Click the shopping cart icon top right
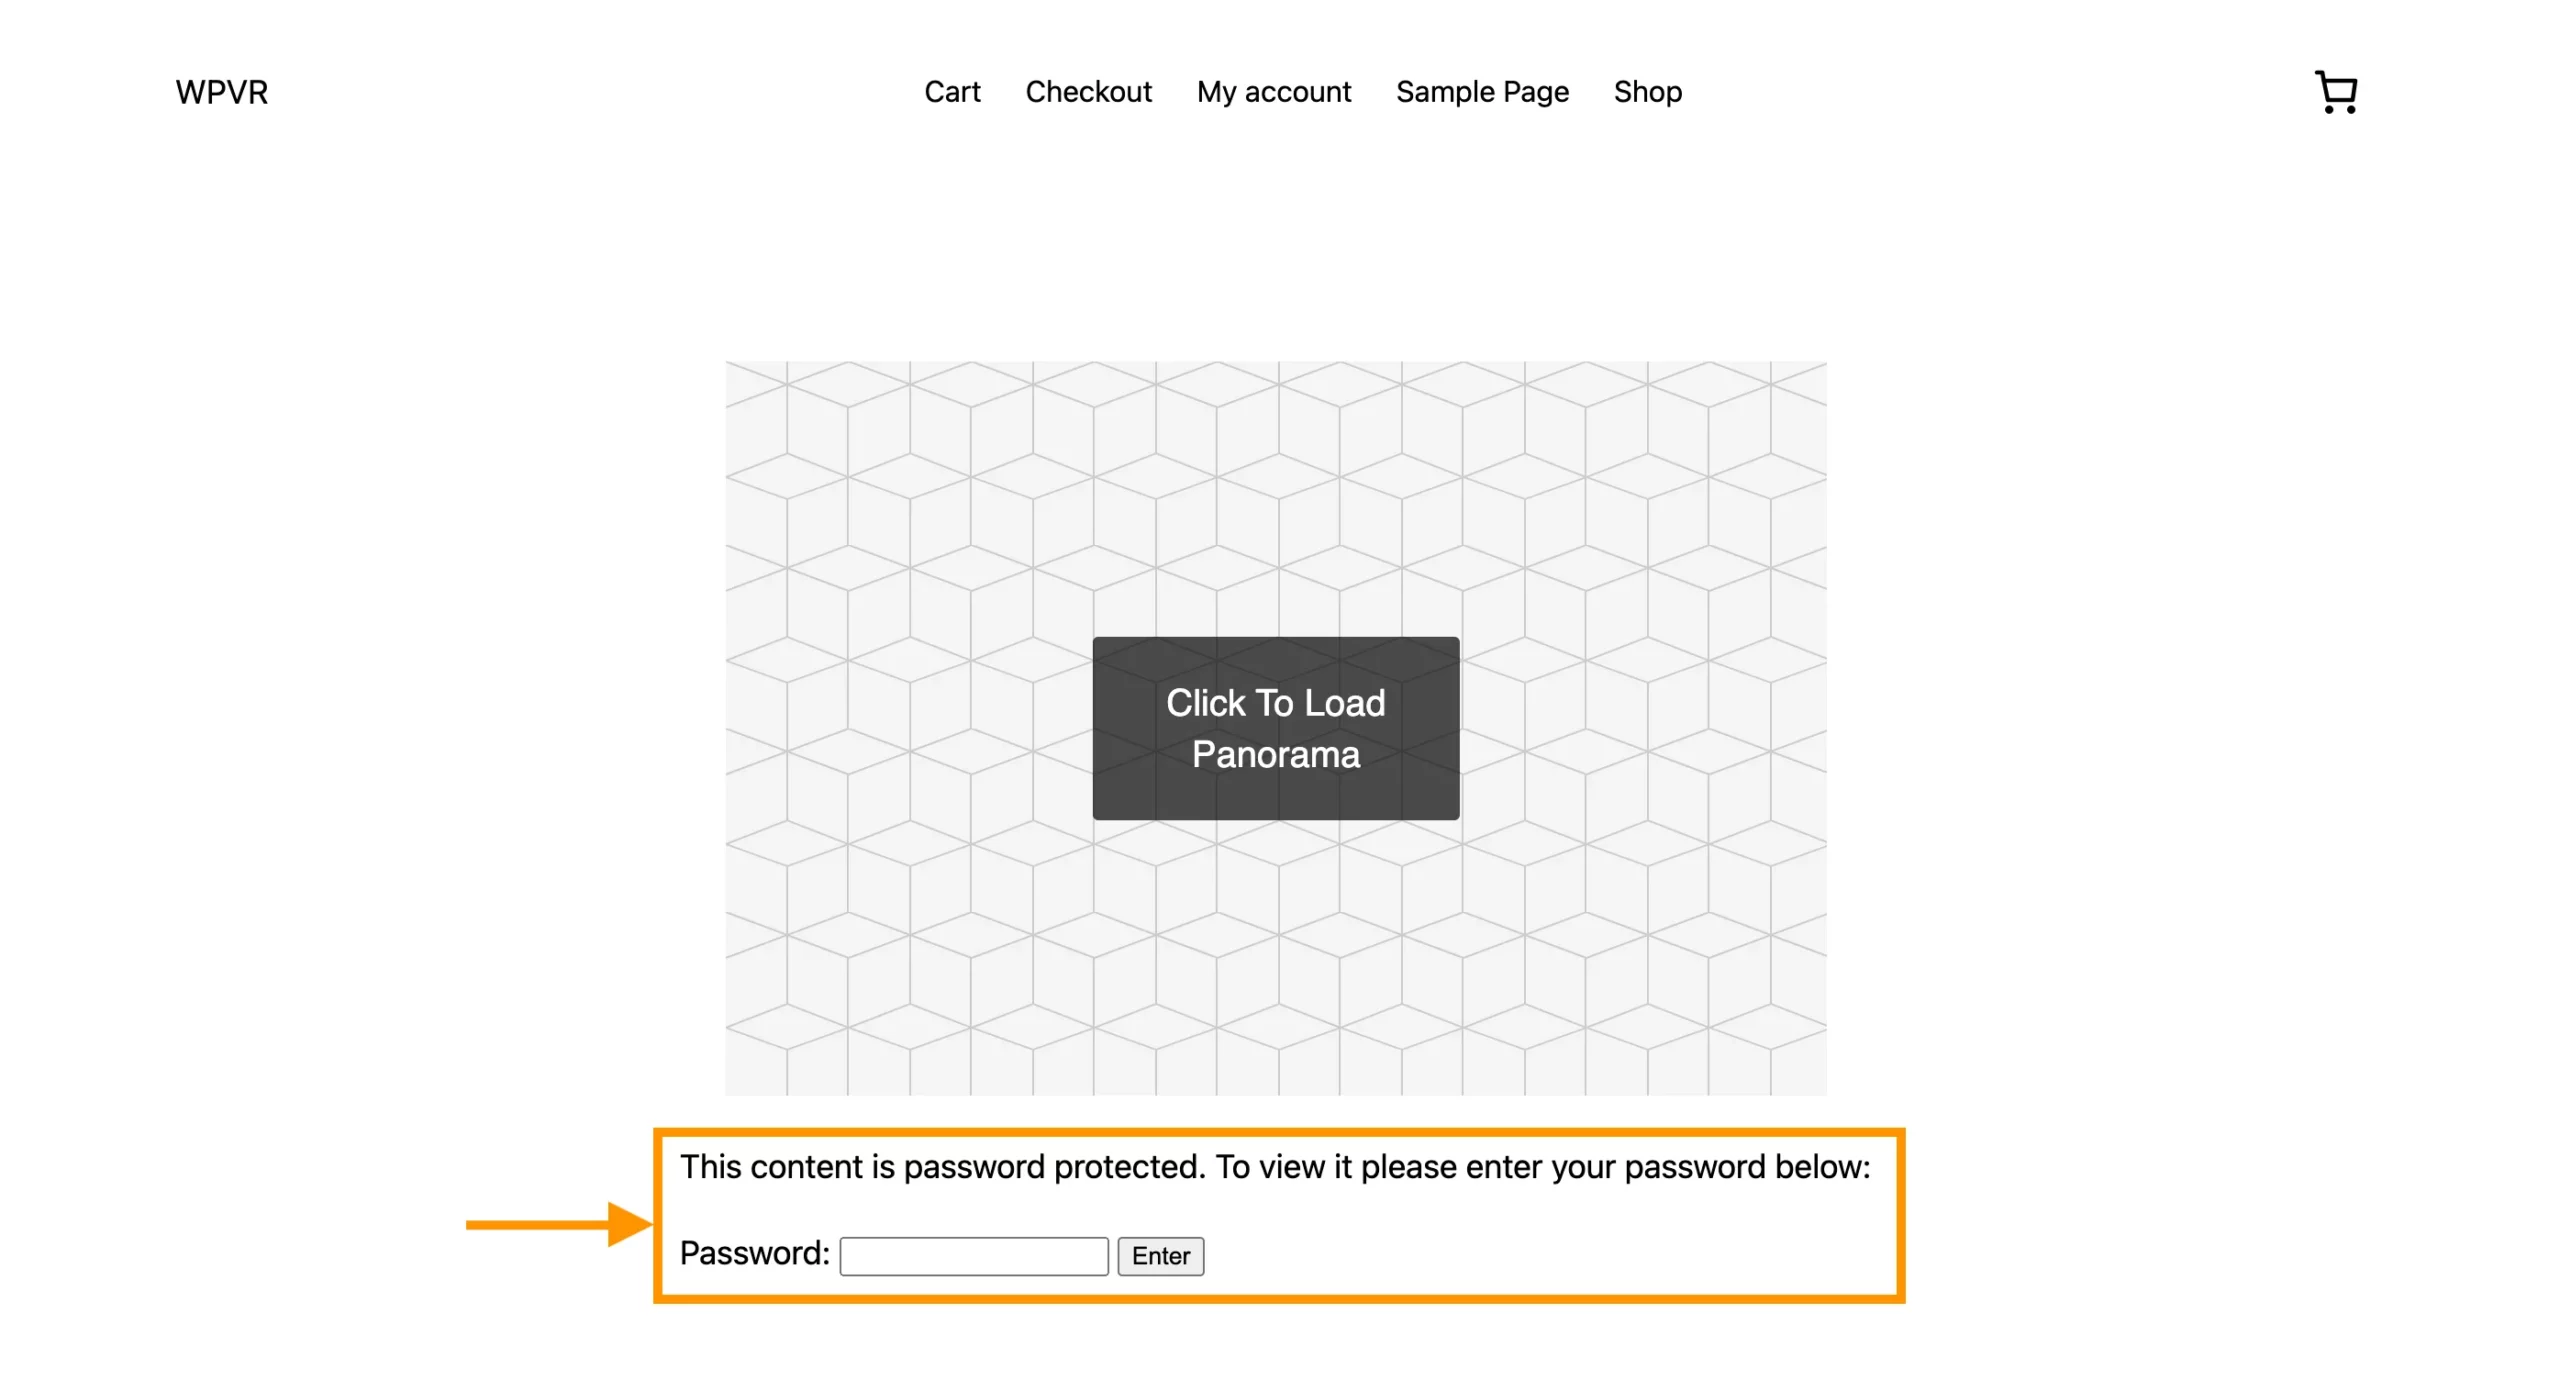This screenshot has height=1380, width=2560. (2336, 90)
